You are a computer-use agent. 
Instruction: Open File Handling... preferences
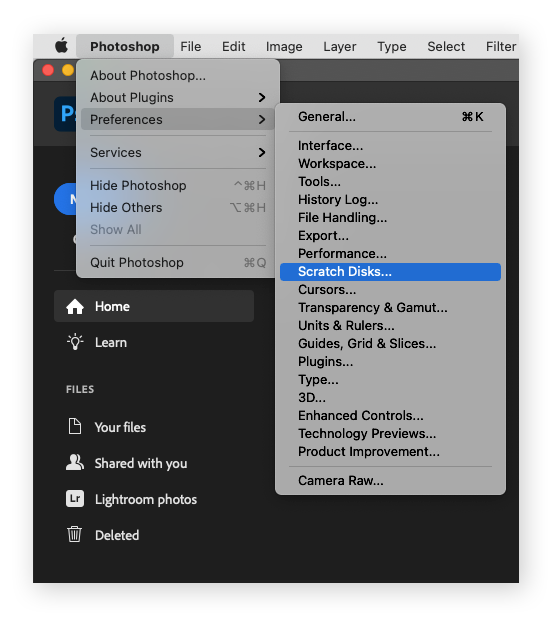tap(390, 218)
